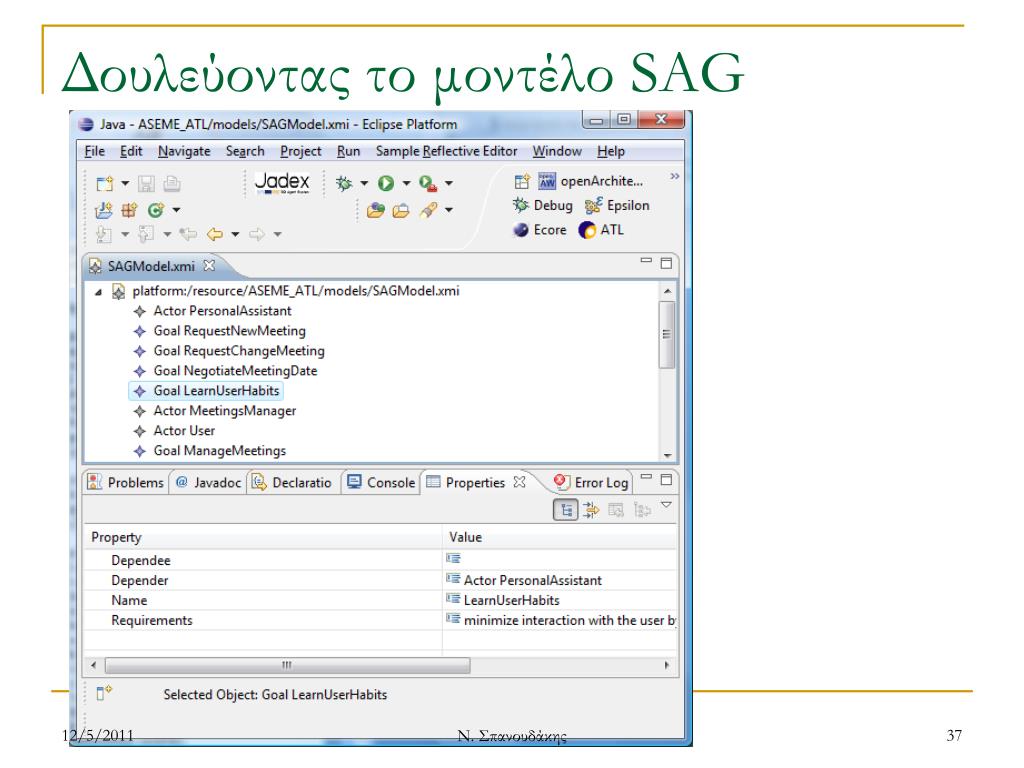Image resolution: width=1024 pixels, height=768 pixels.
Task: Switch to the Ecore perspective
Action: [540, 230]
